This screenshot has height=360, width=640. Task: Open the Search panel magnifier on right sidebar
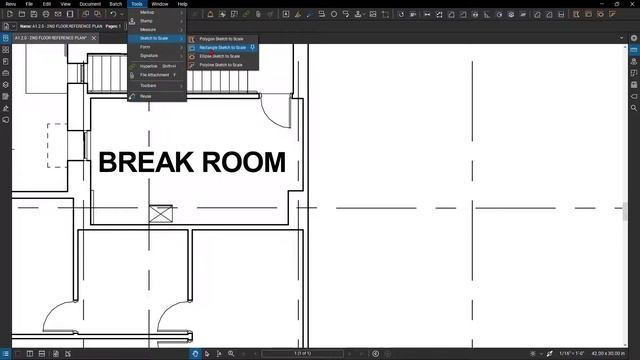click(633, 108)
